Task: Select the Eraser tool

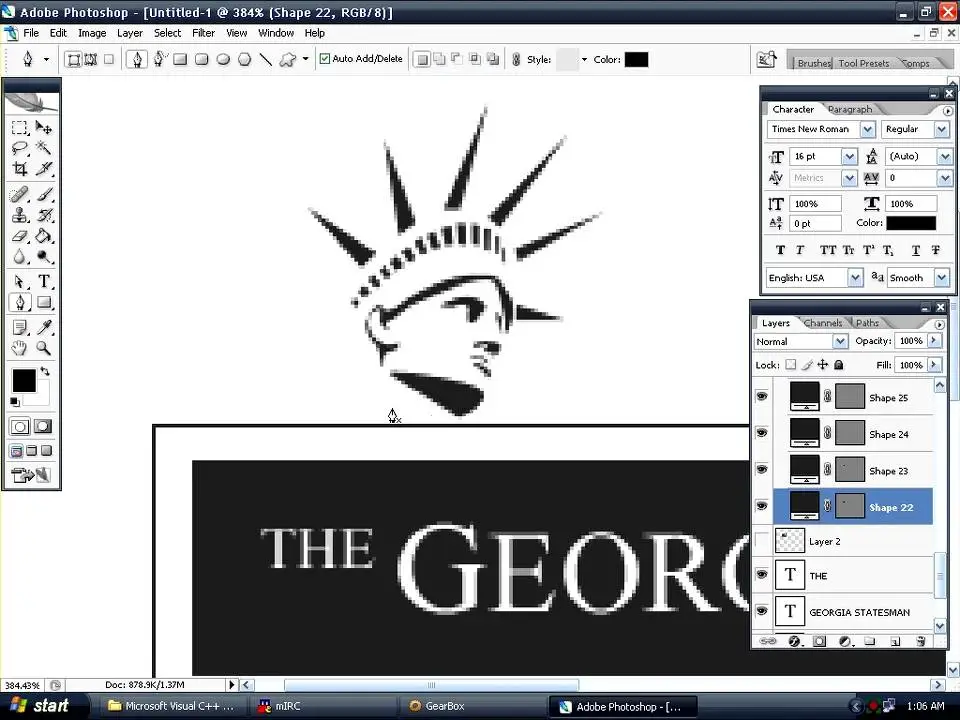Action: point(20,236)
